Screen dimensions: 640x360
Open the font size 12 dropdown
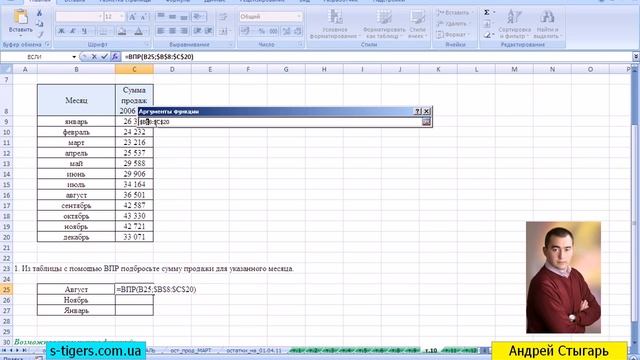tap(122, 17)
